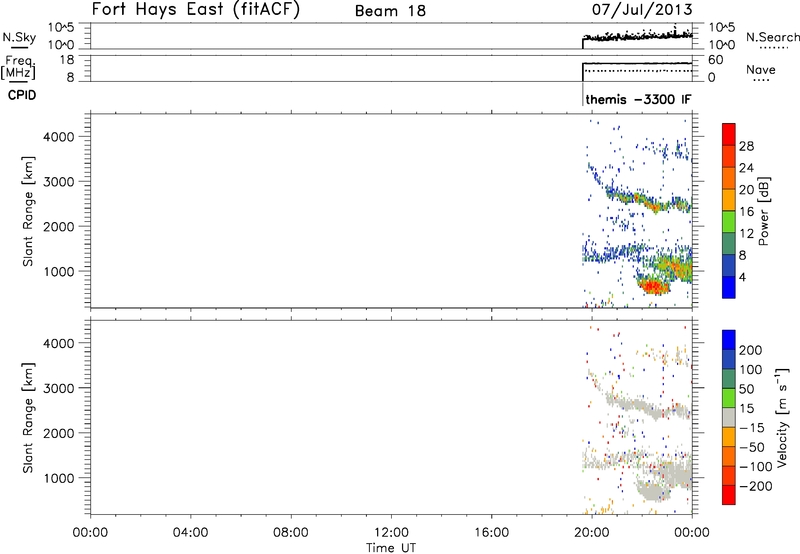Click the velocity panel 'Slant Range [km]' label
800x554 pixels.
click(28, 418)
